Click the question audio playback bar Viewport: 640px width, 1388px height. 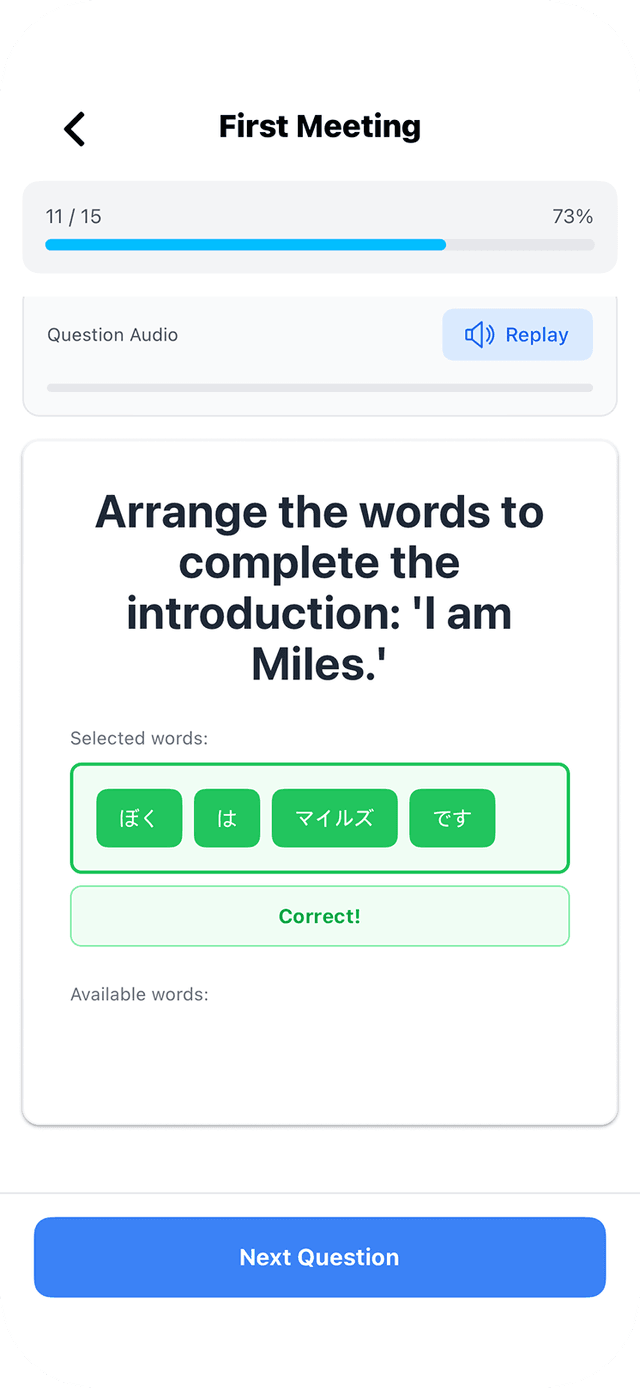[x=320, y=387]
